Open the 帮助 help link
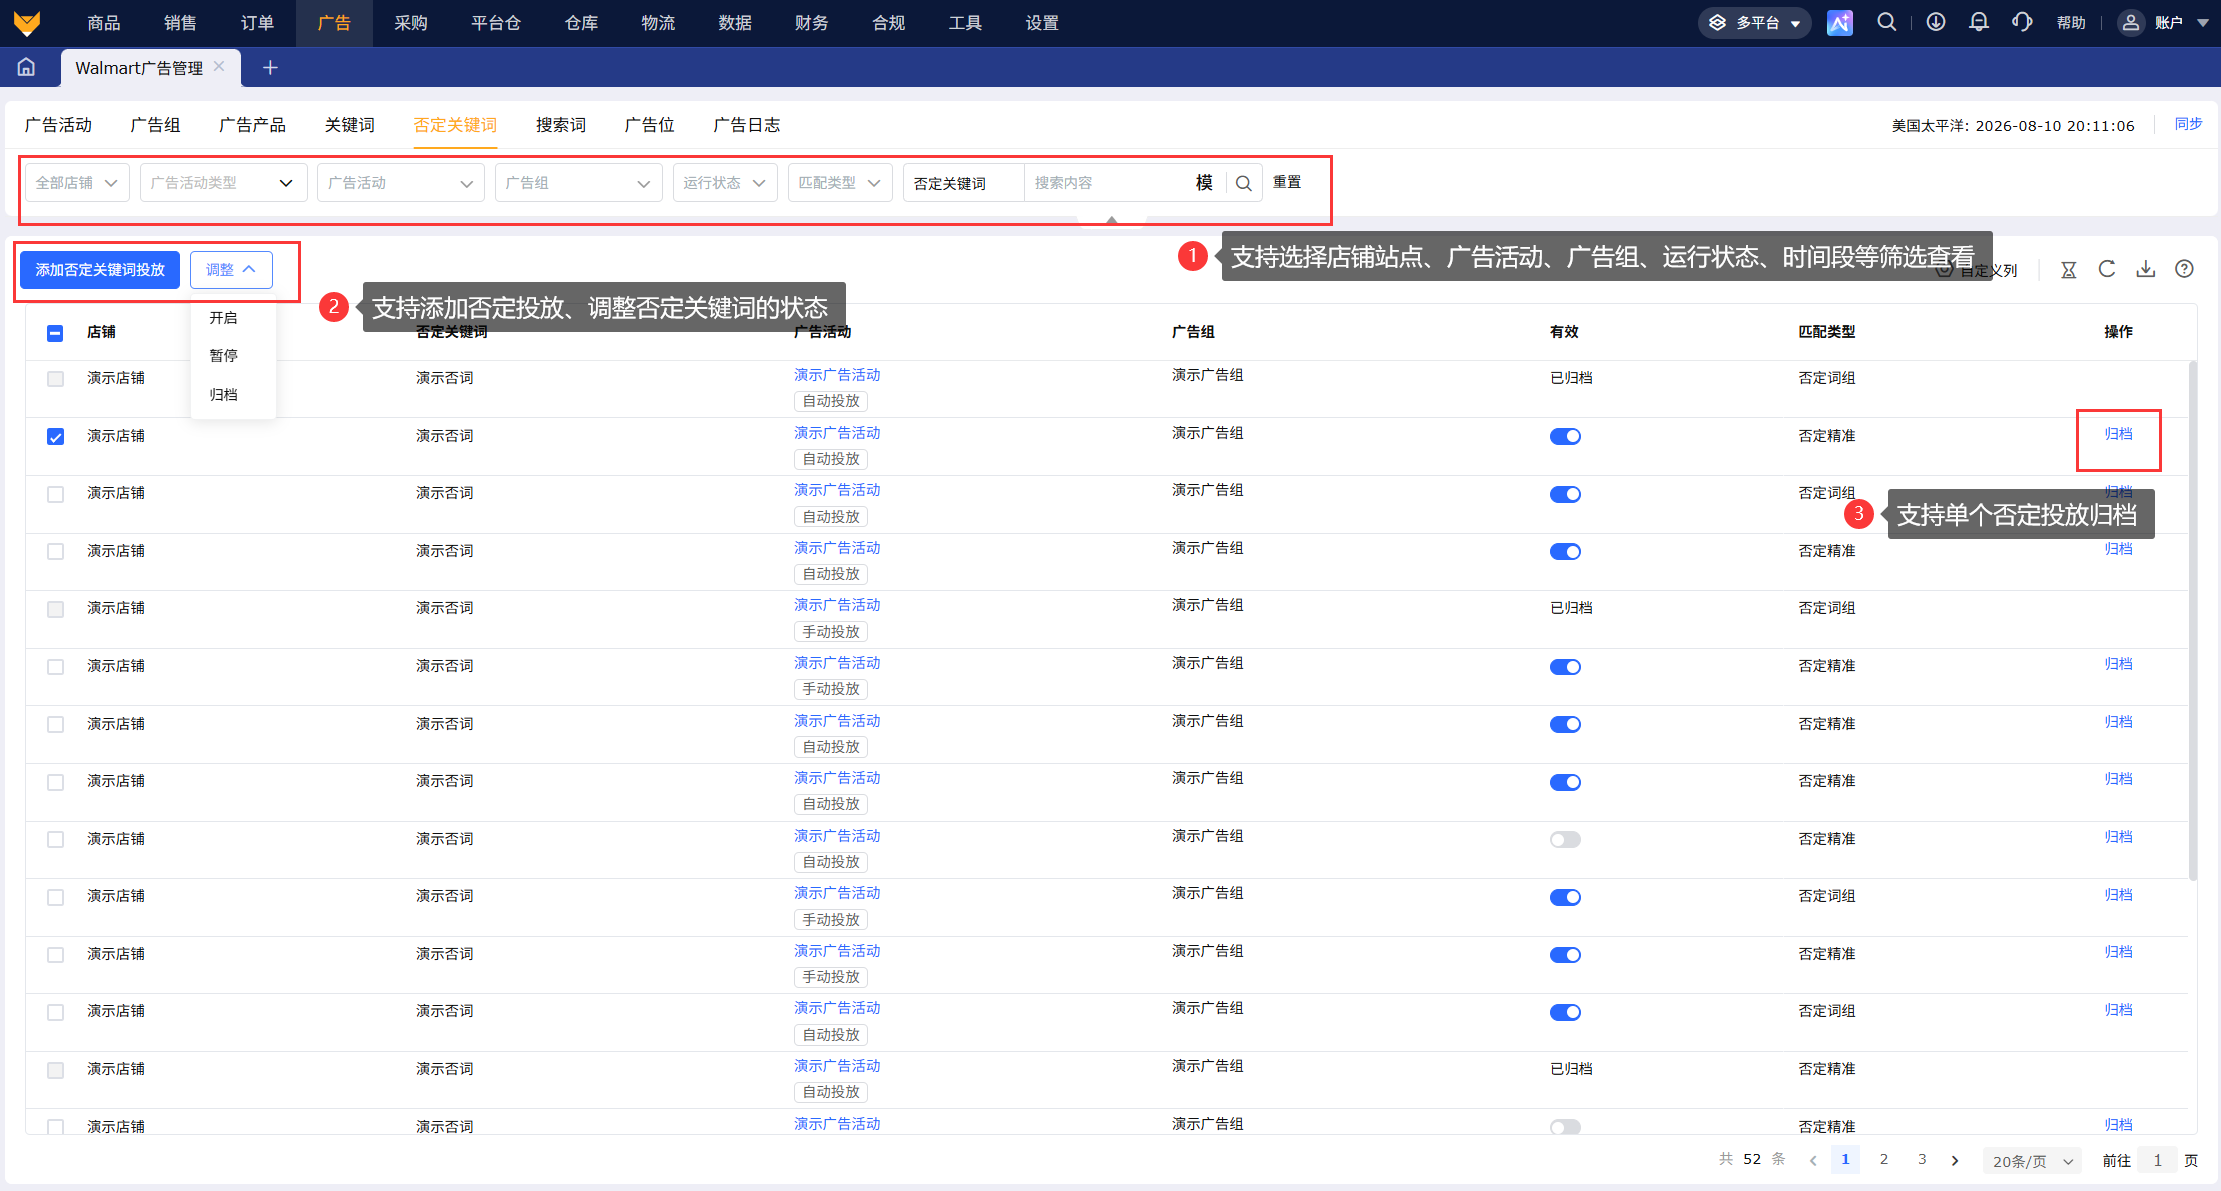The width and height of the screenshot is (2221, 1191). click(x=2071, y=23)
